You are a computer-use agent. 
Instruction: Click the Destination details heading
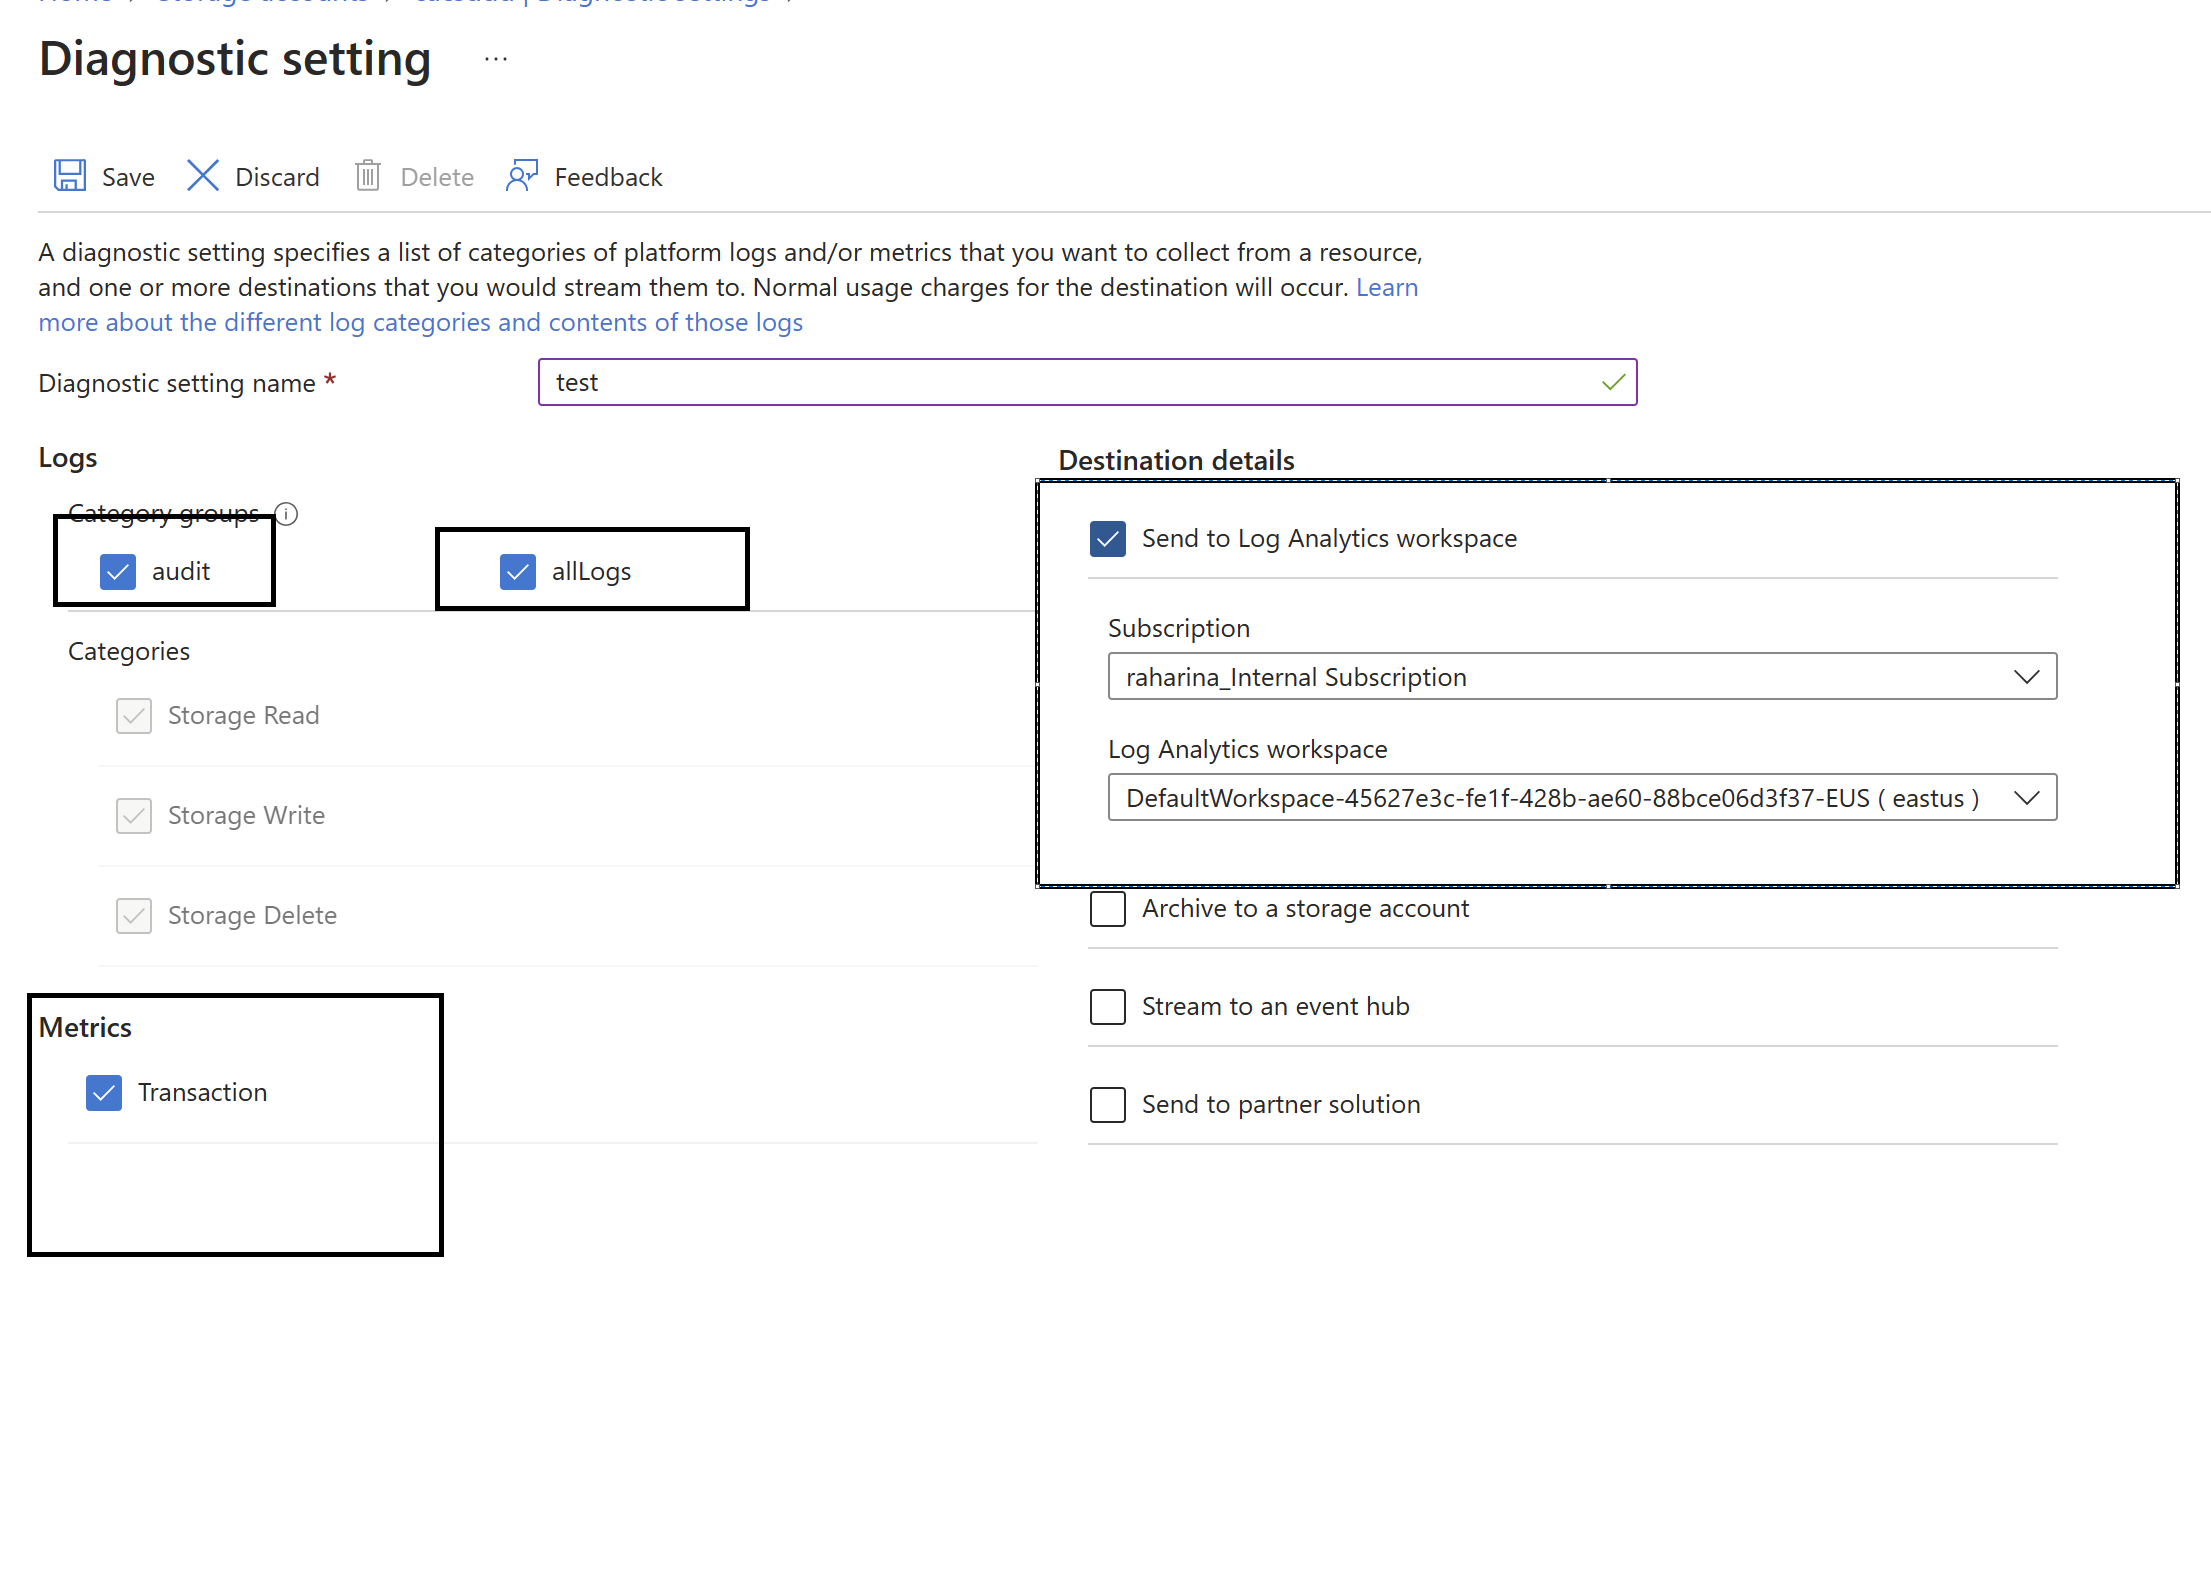coord(1176,460)
